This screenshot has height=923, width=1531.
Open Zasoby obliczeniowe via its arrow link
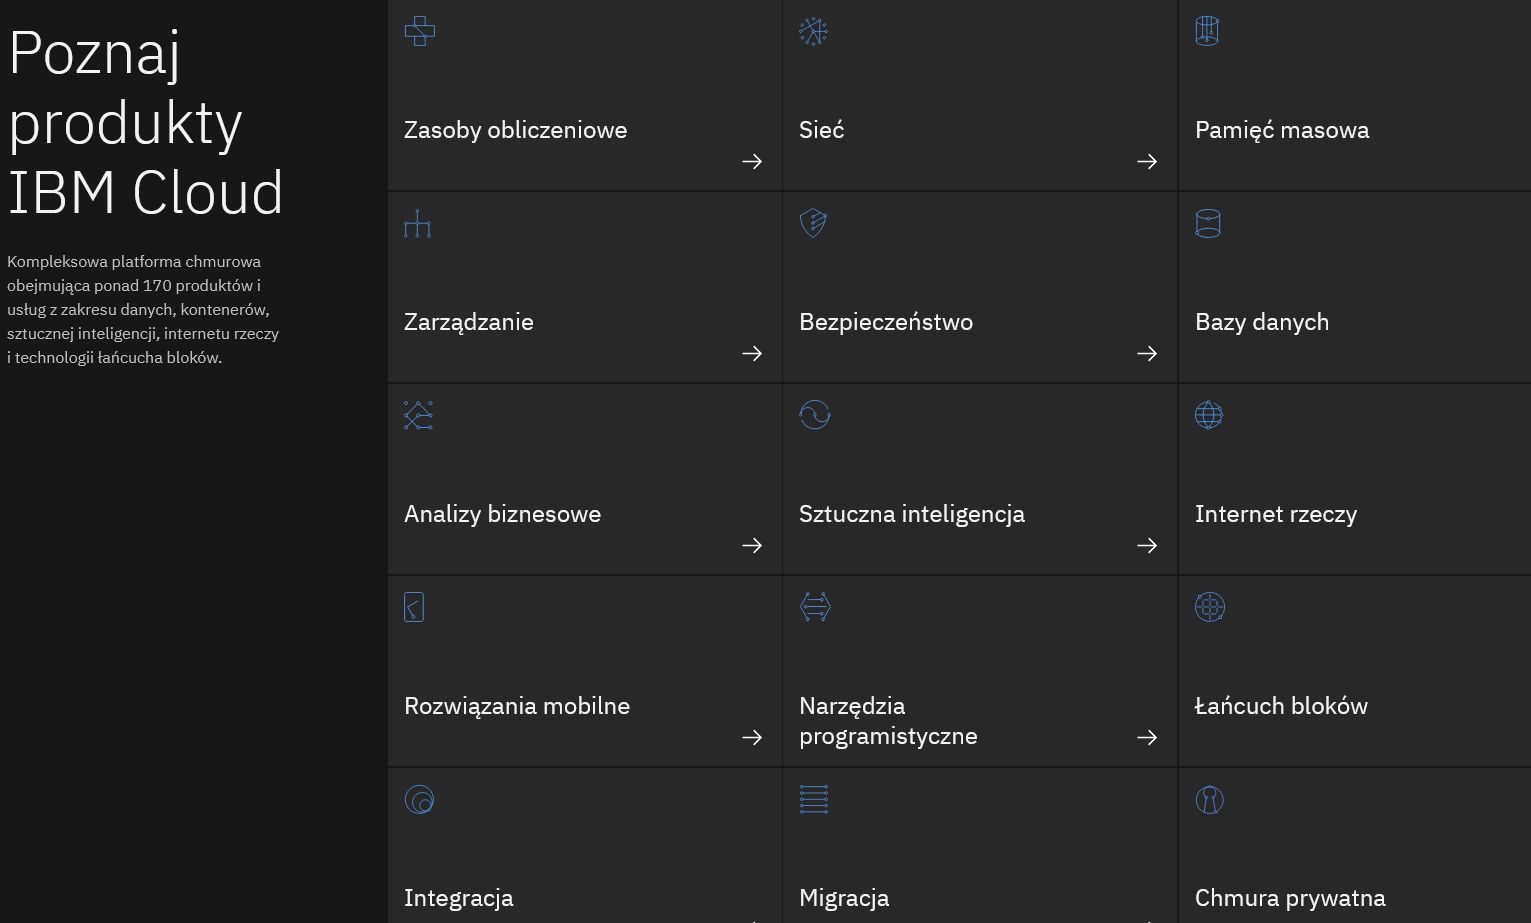[x=752, y=161]
